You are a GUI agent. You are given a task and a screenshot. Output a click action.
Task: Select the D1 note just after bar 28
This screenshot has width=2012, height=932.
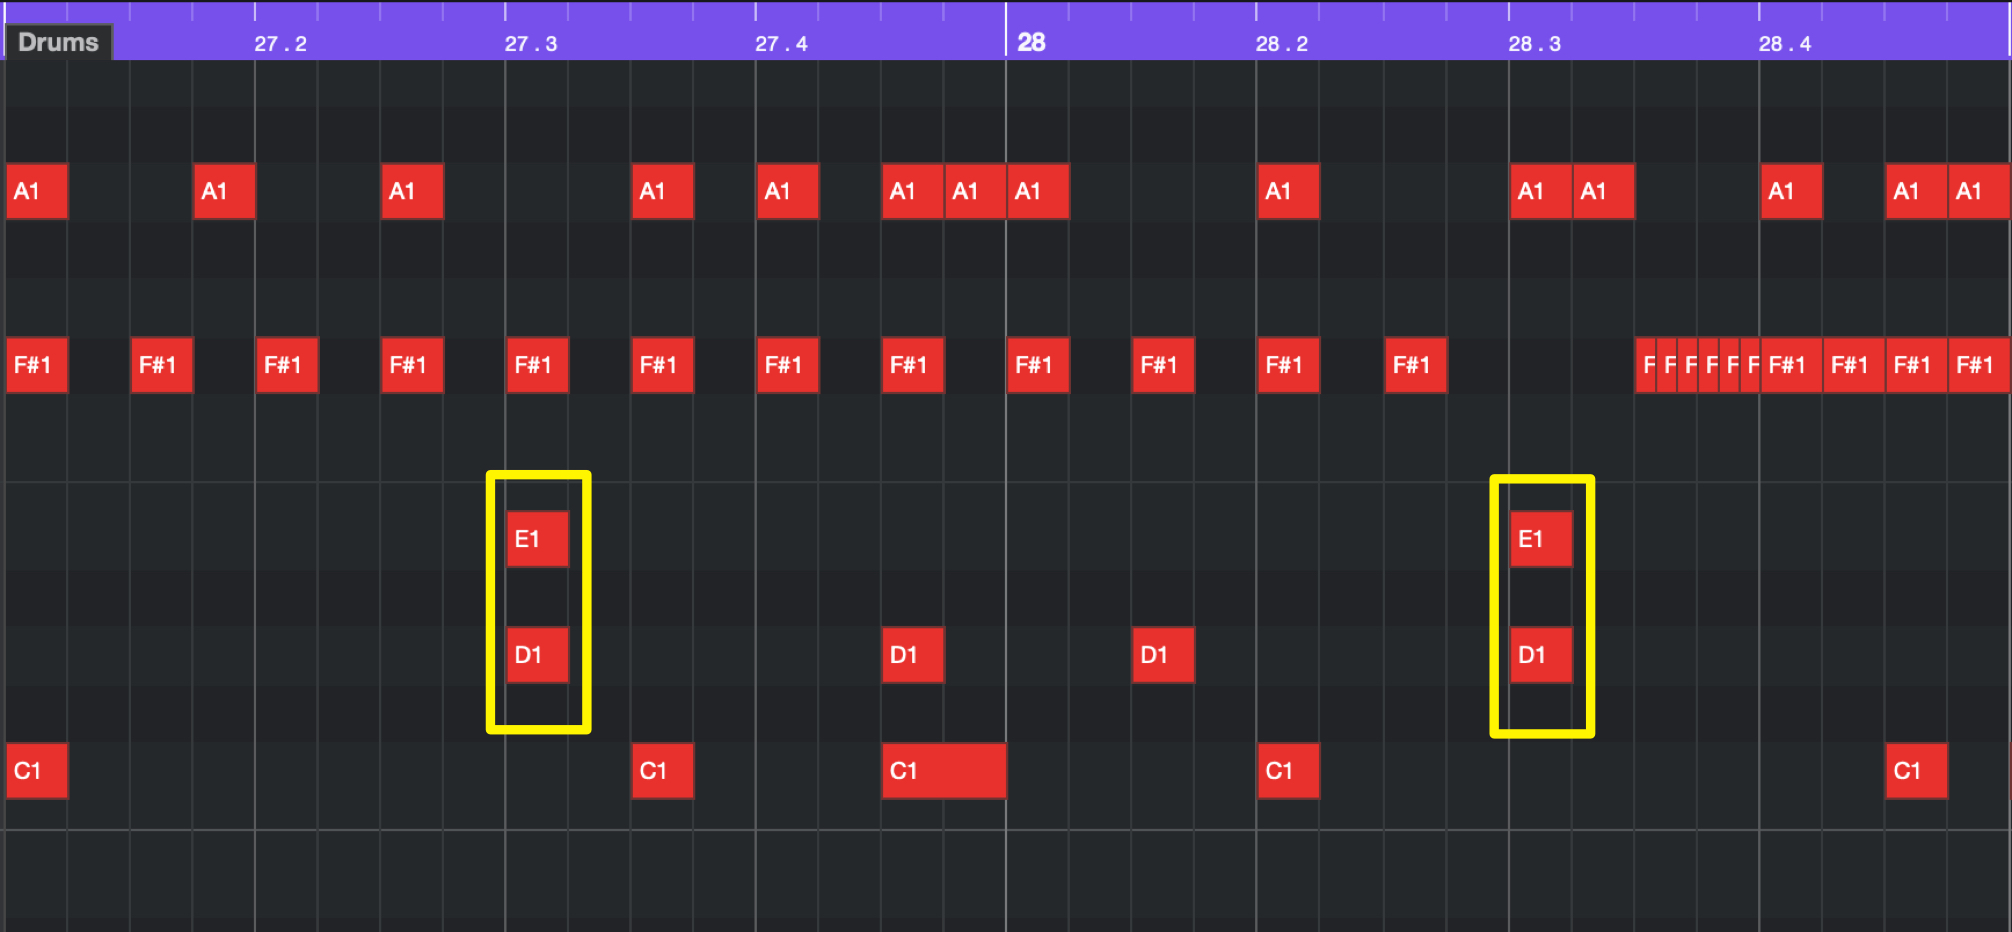[x=1163, y=655]
